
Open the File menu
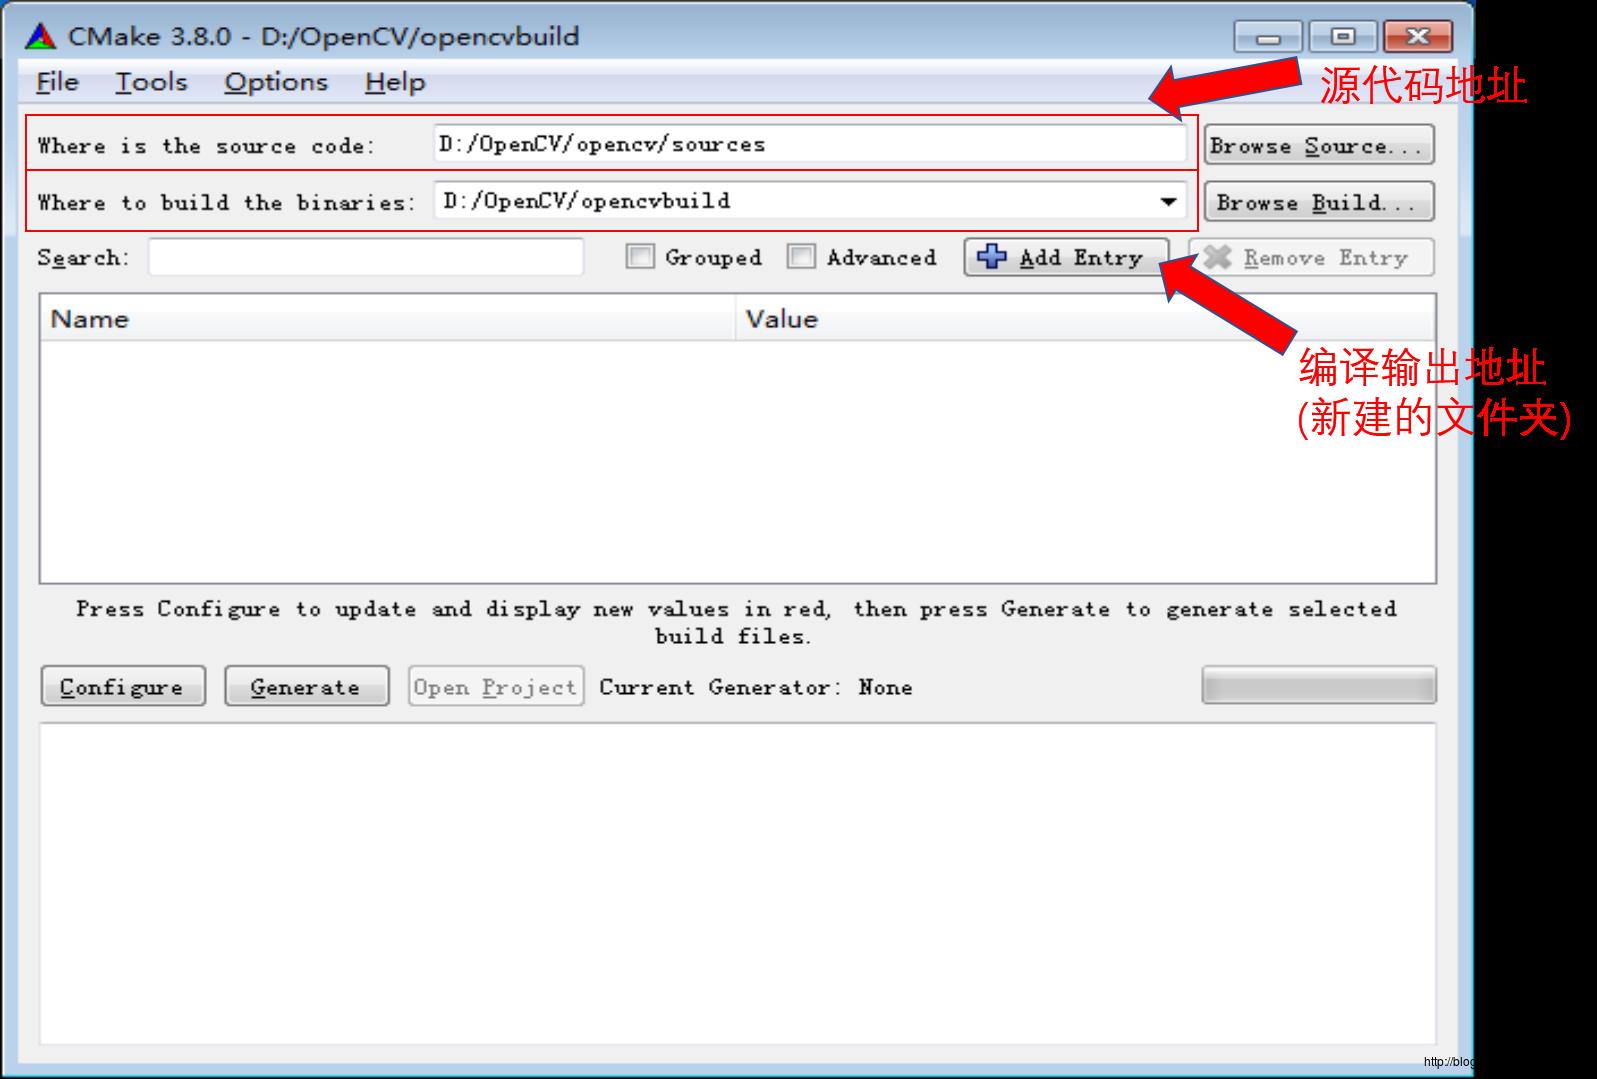[x=57, y=82]
